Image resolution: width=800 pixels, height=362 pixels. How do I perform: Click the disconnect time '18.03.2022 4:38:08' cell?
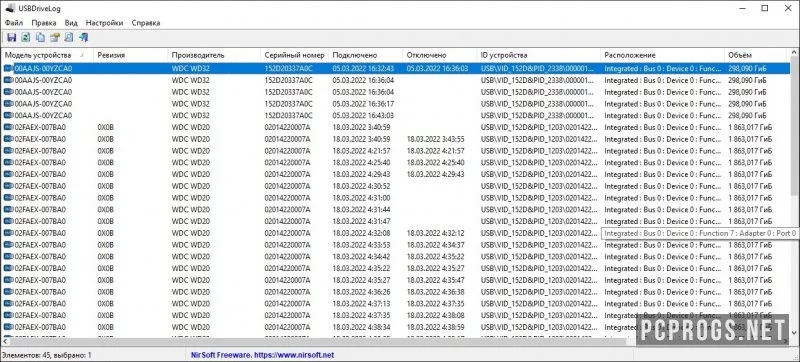click(436, 315)
